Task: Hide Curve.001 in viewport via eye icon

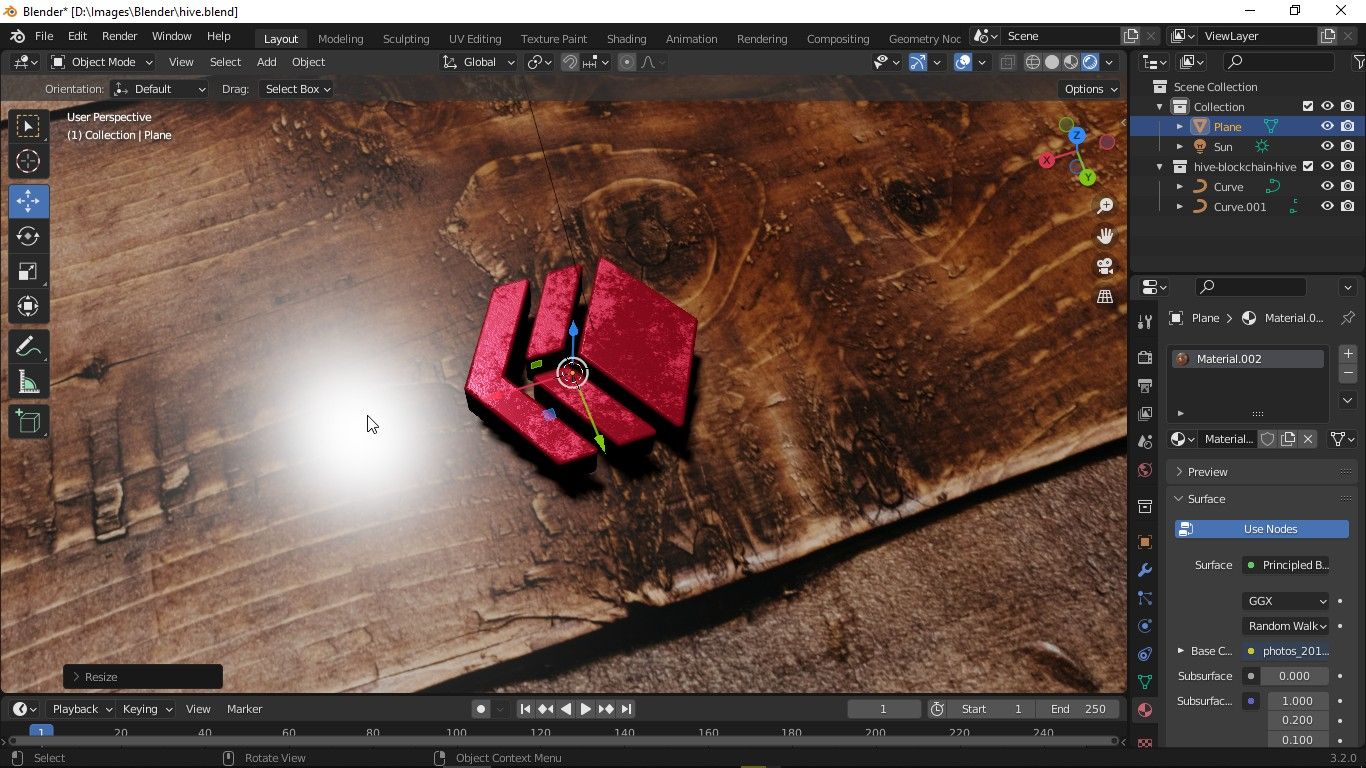Action: (1327, 207)
